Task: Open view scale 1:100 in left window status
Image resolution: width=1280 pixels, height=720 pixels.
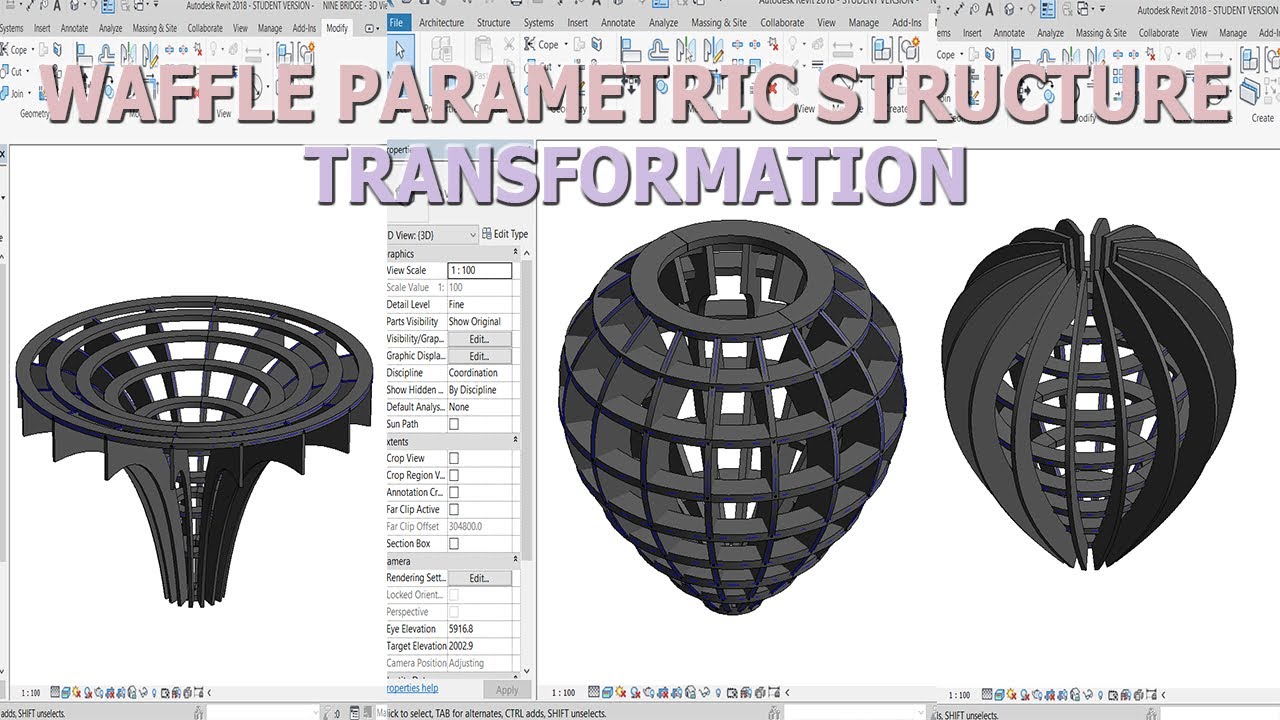Action: click(x=31, y=692)
